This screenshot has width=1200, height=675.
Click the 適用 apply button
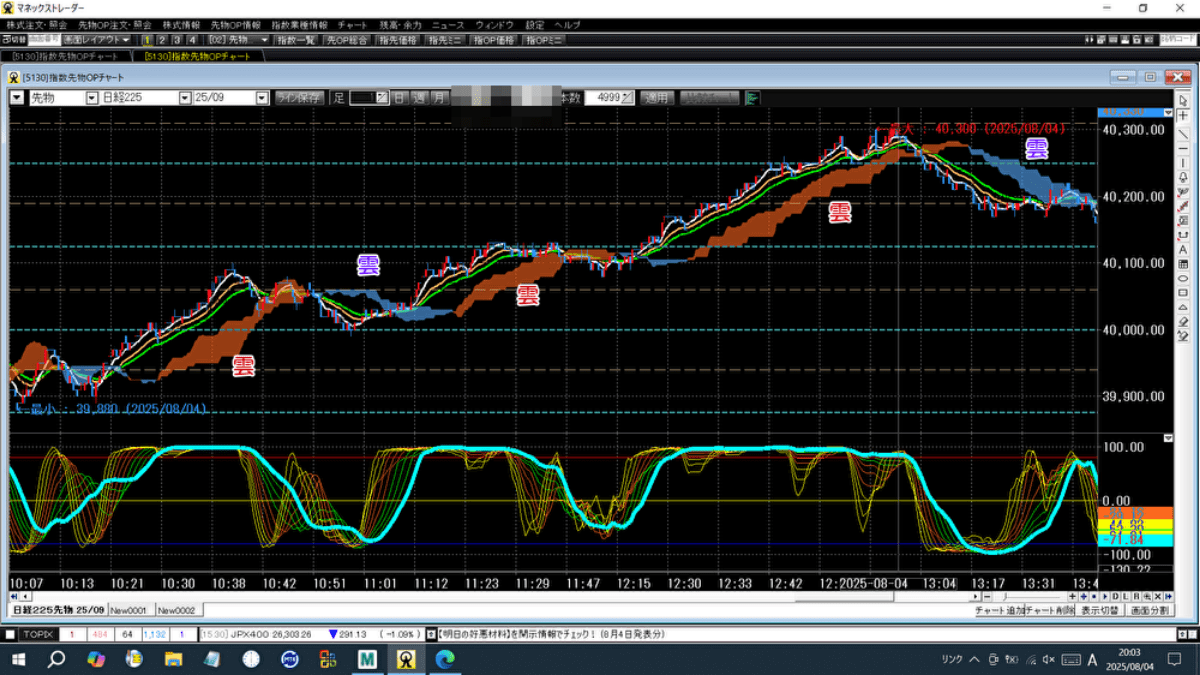tap(656, 98)
